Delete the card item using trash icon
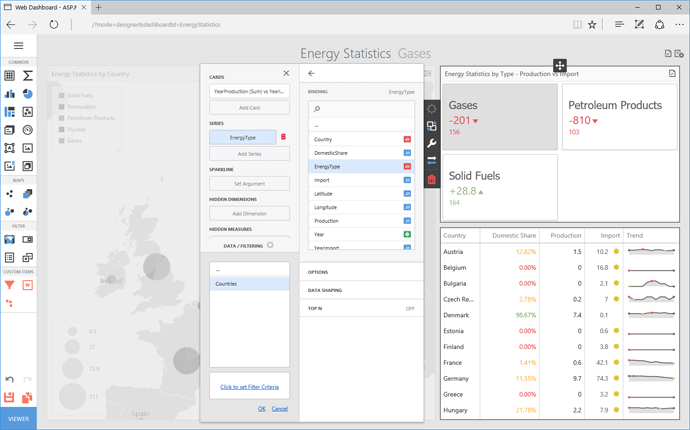This screenshot has width=690, height=430. tap(432, 179)
